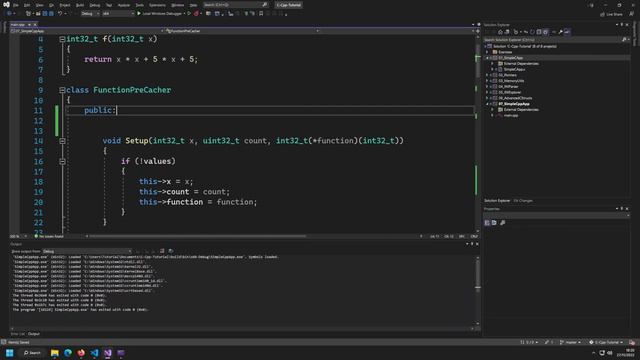Click Save All icon in toolbar
This screenshot has width=640, height=360.
(x=51, y=13)
